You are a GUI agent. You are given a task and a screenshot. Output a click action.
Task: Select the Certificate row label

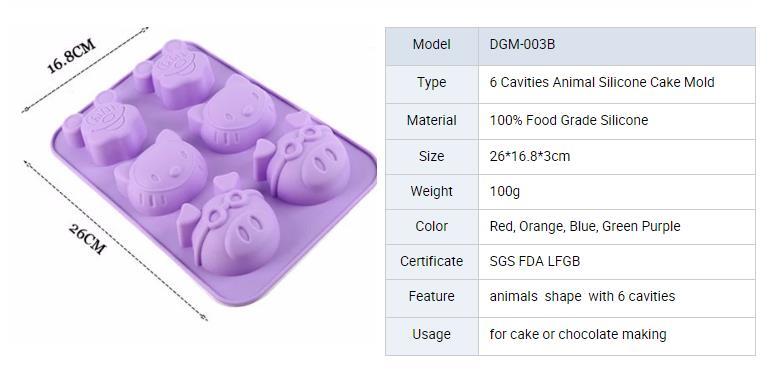coord(431,261)
